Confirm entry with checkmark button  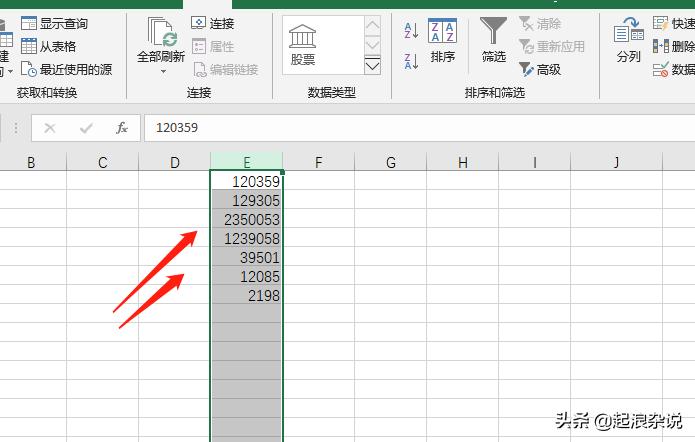click(86, 129)
